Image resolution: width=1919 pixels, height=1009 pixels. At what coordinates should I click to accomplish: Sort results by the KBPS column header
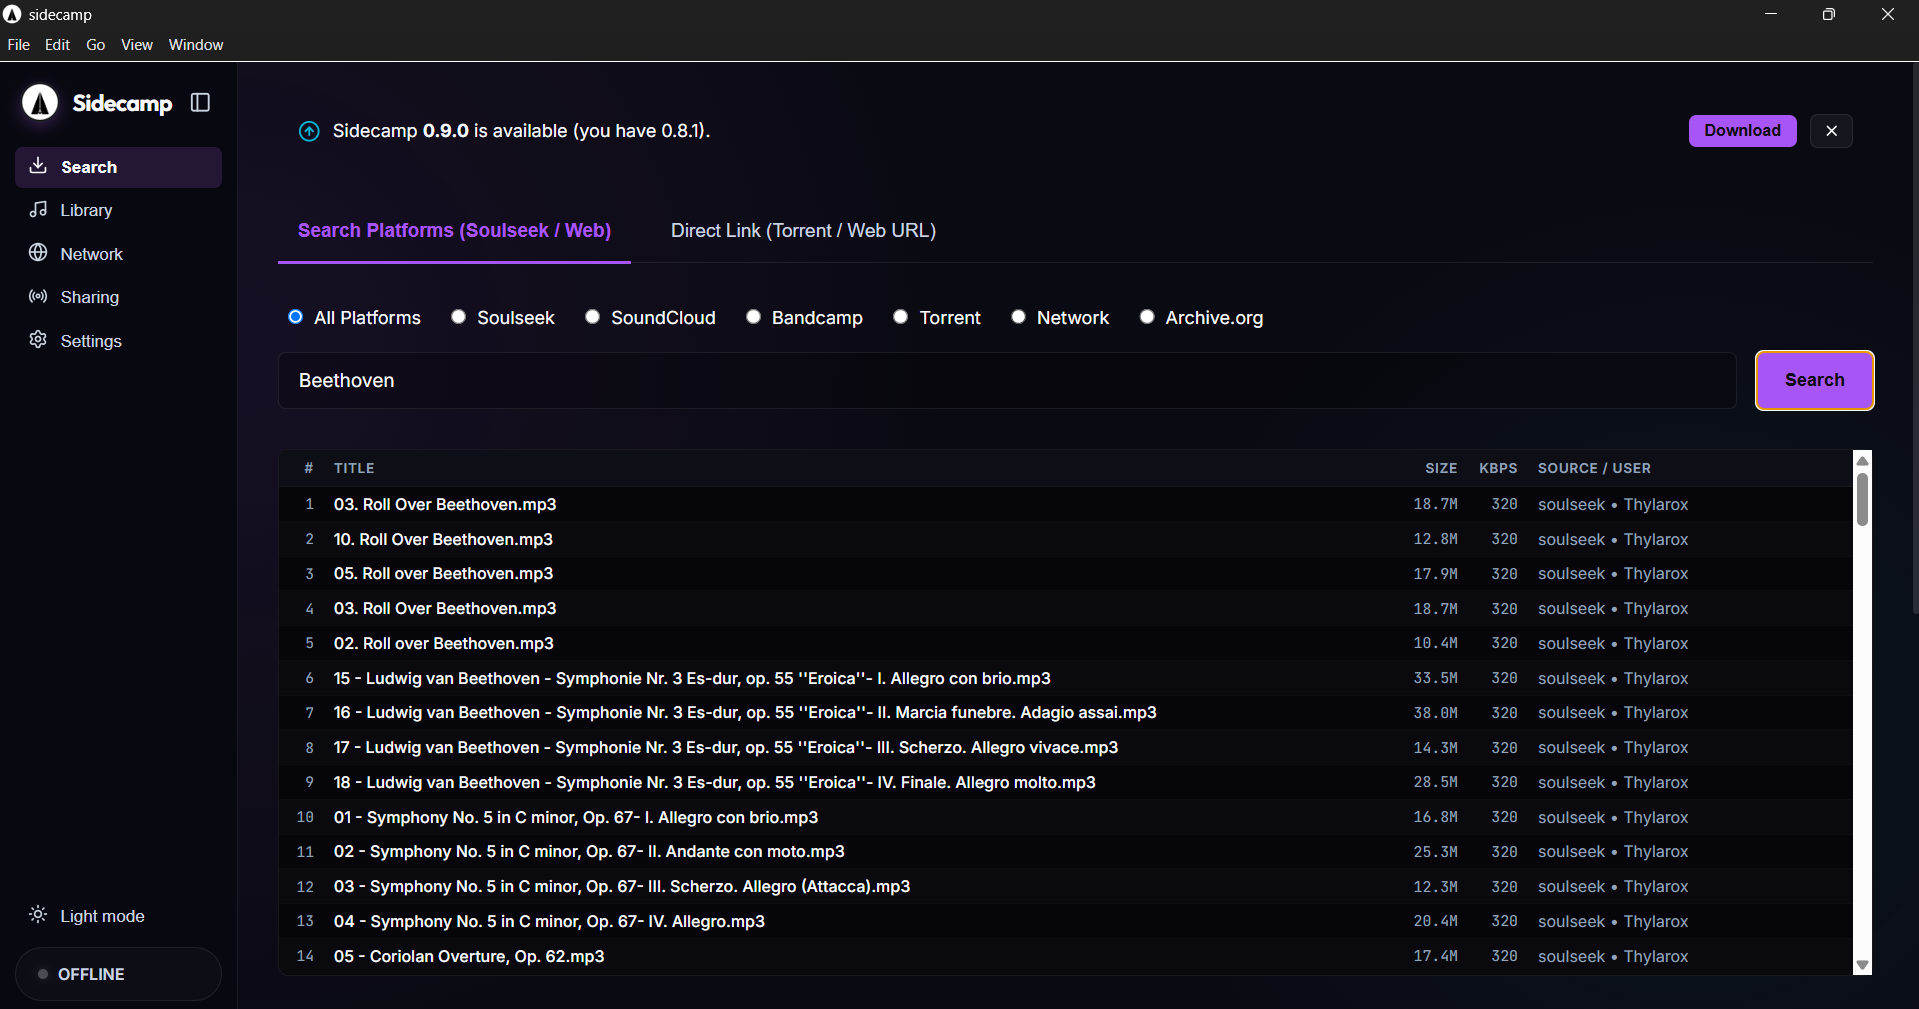click(x=1498, y=468)
